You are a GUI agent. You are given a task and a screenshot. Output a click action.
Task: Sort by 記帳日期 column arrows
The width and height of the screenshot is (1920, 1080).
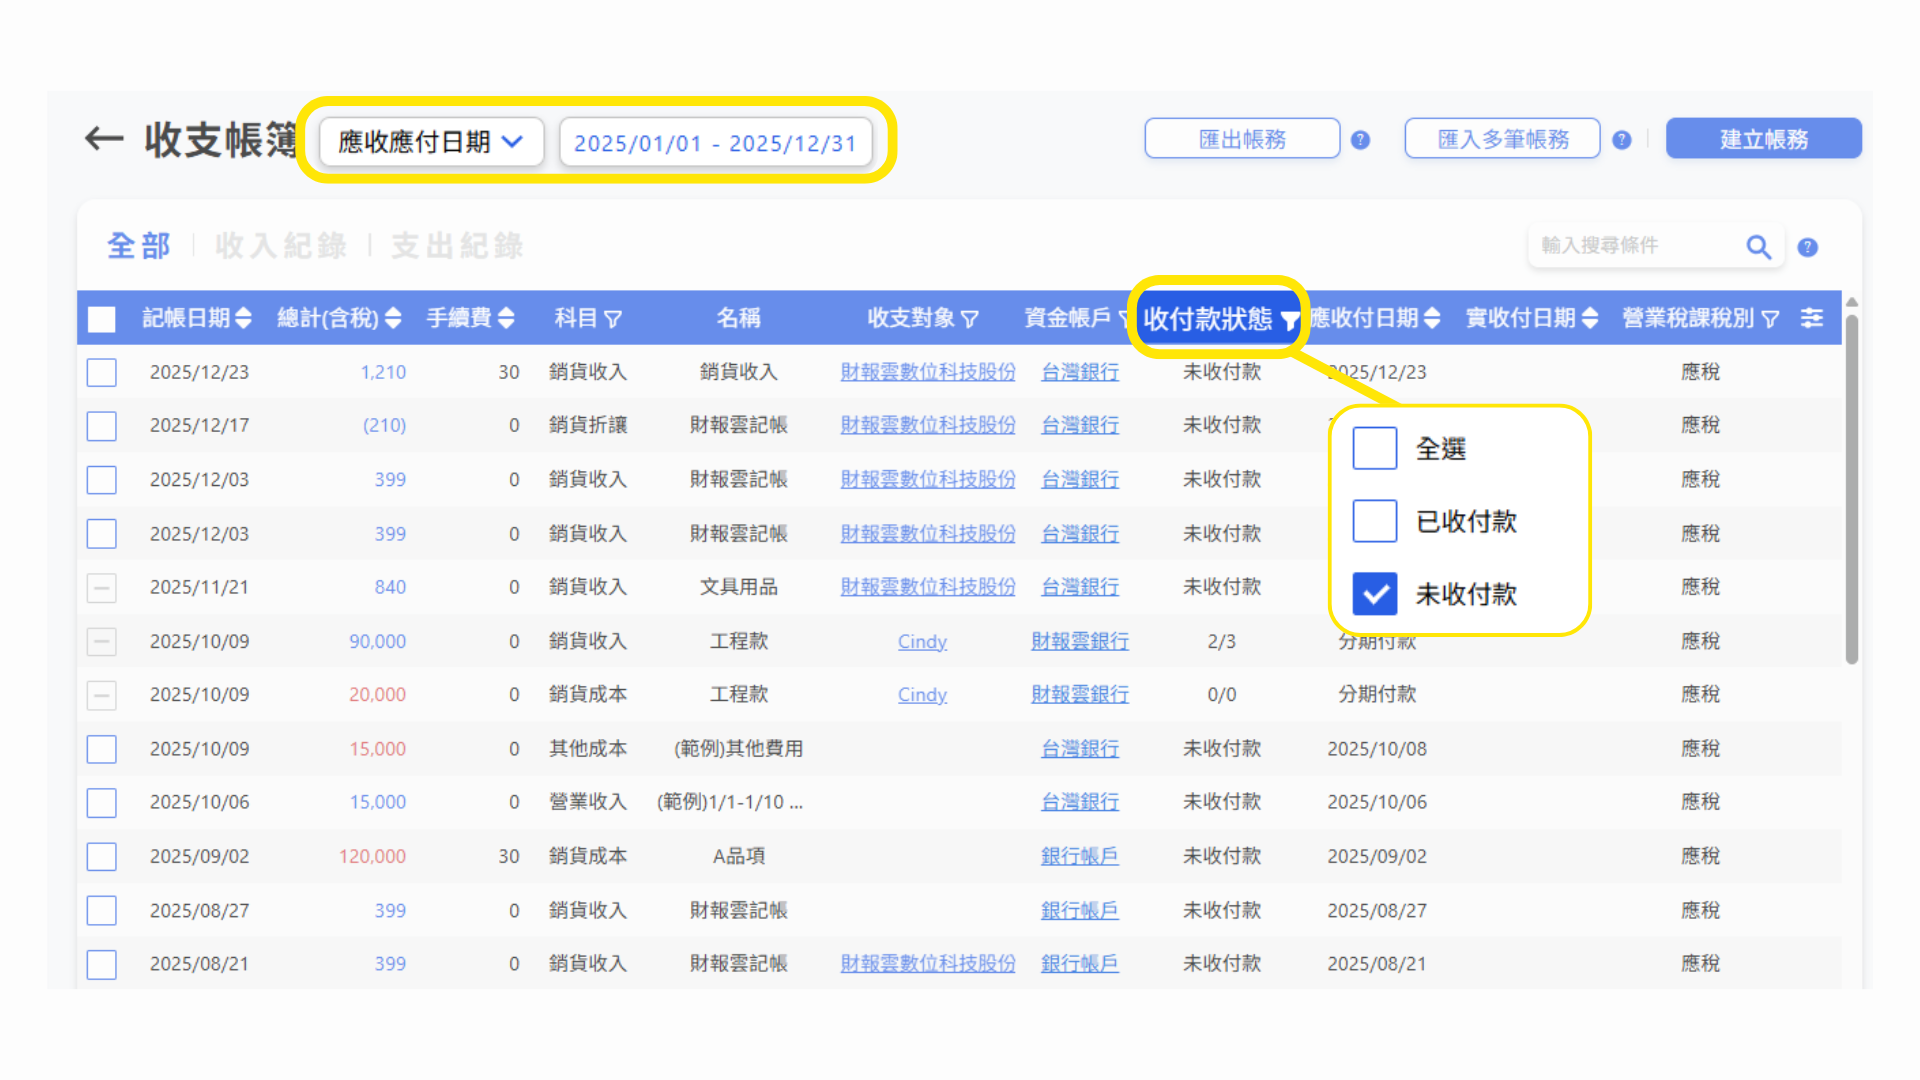(243, 318)
